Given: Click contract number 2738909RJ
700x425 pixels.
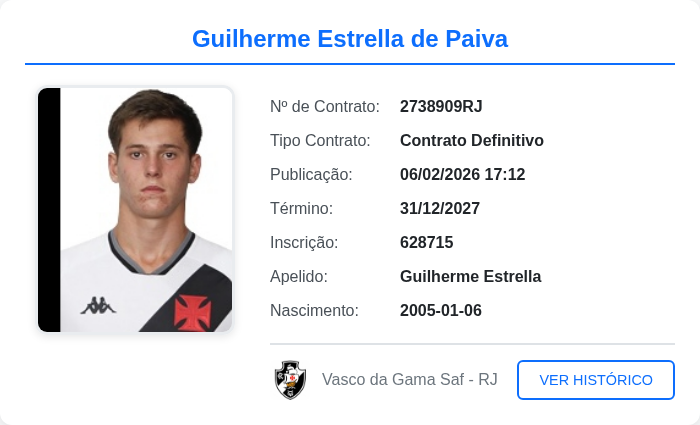Looking at the screenshot, I should pos(441,106).
